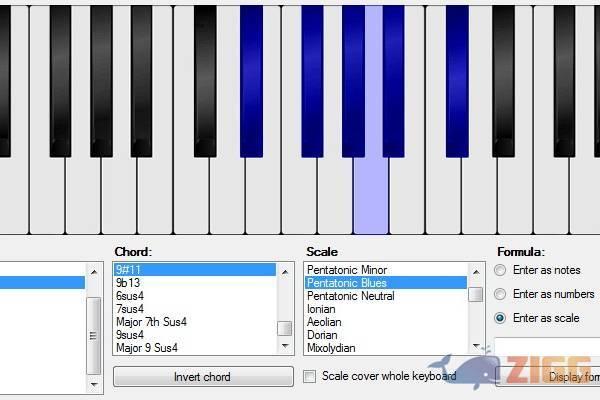Choose 6sus4 in the Chord list
Screen dimensions: 600x400
[194, 296]
